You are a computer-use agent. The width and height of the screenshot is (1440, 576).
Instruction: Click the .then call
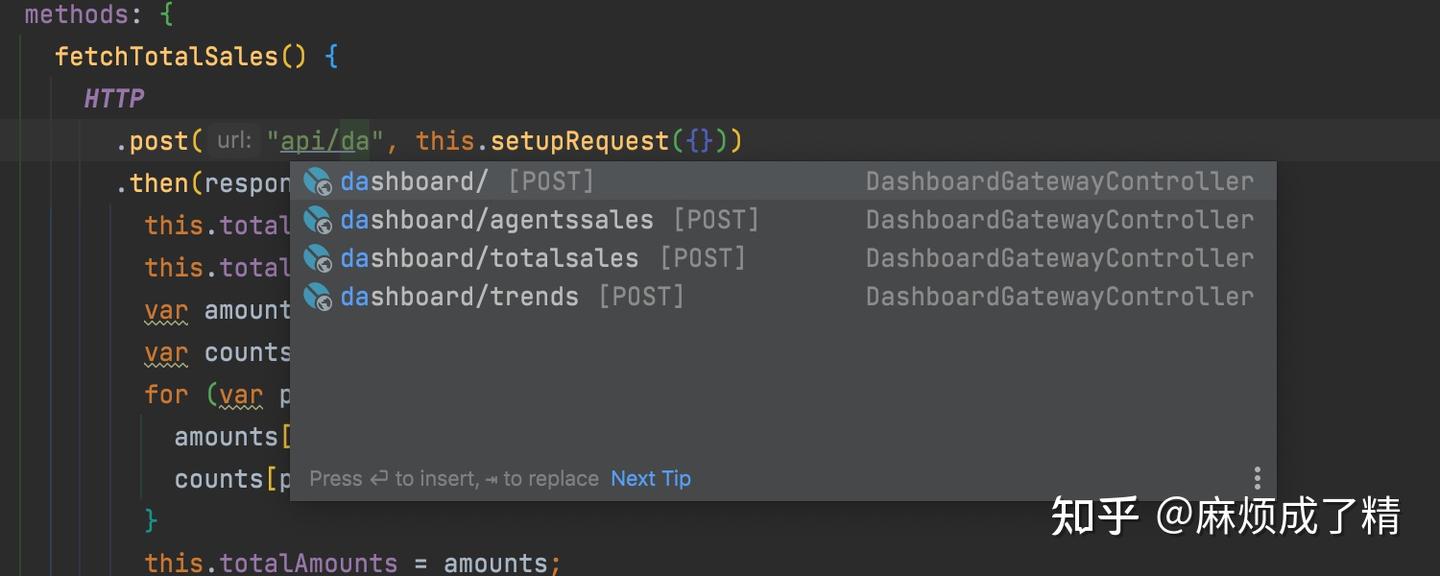pyautogui.click(x=152, y=183)
